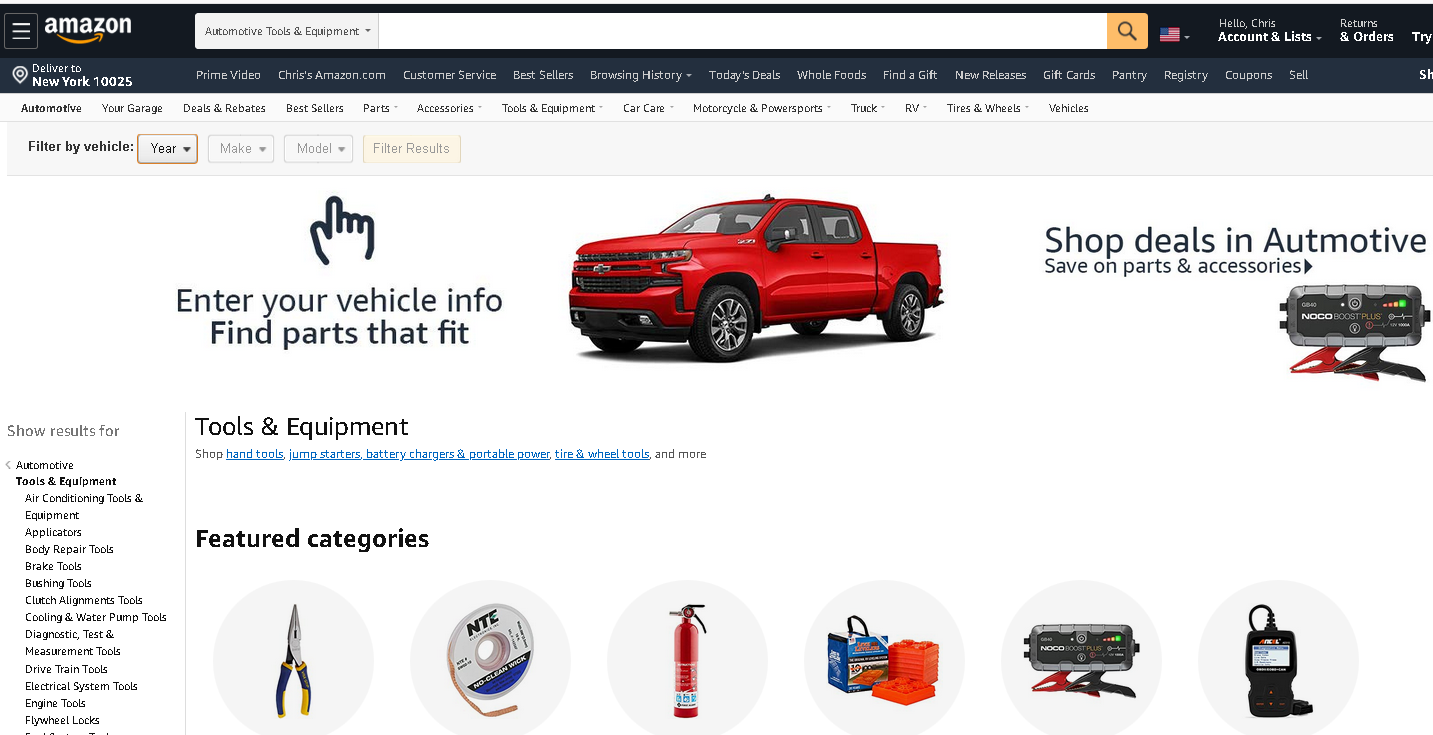Follow the jump starters link
Screen dimensions: 1433x735
click(324, 454)
